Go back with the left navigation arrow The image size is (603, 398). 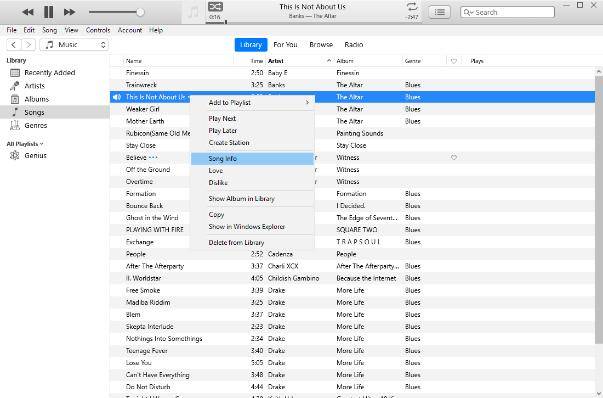pyautogui.click(x=14, y=45)
